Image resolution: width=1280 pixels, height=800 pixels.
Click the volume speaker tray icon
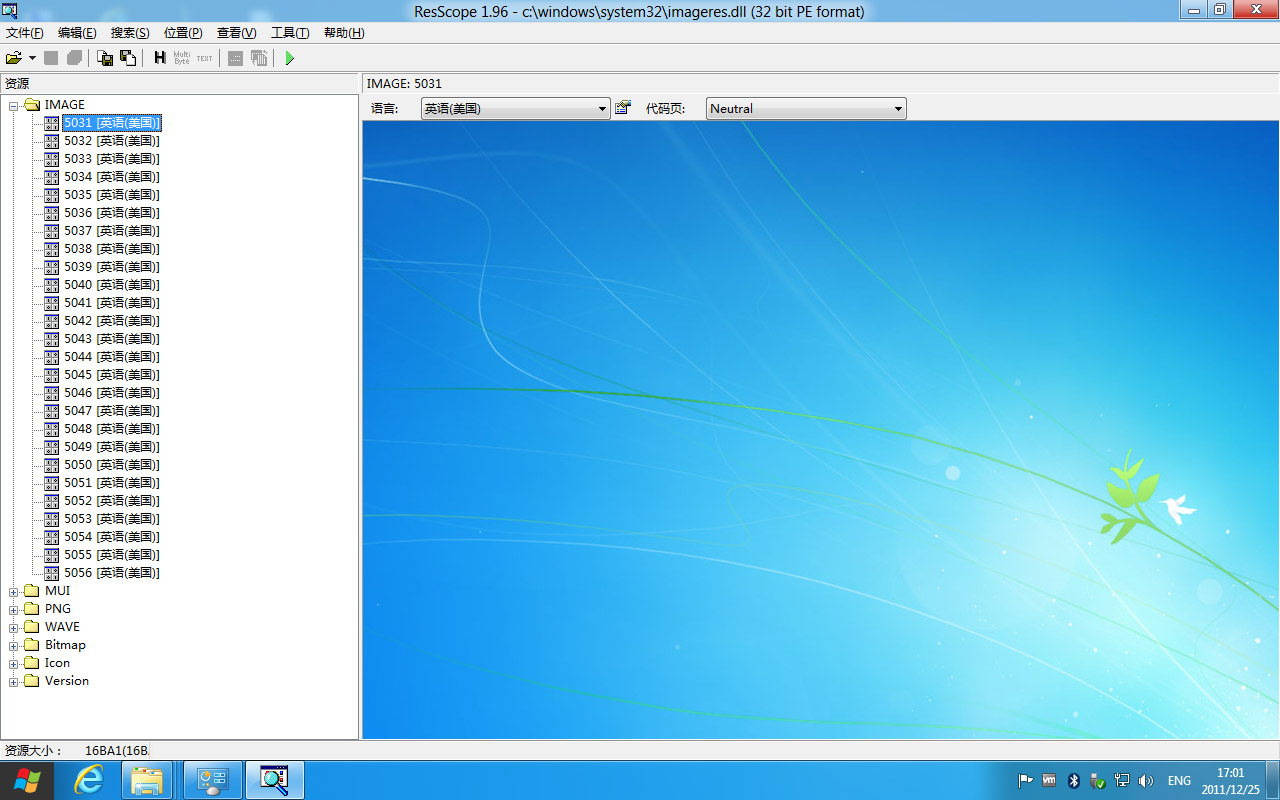[x=1146, y=780]
